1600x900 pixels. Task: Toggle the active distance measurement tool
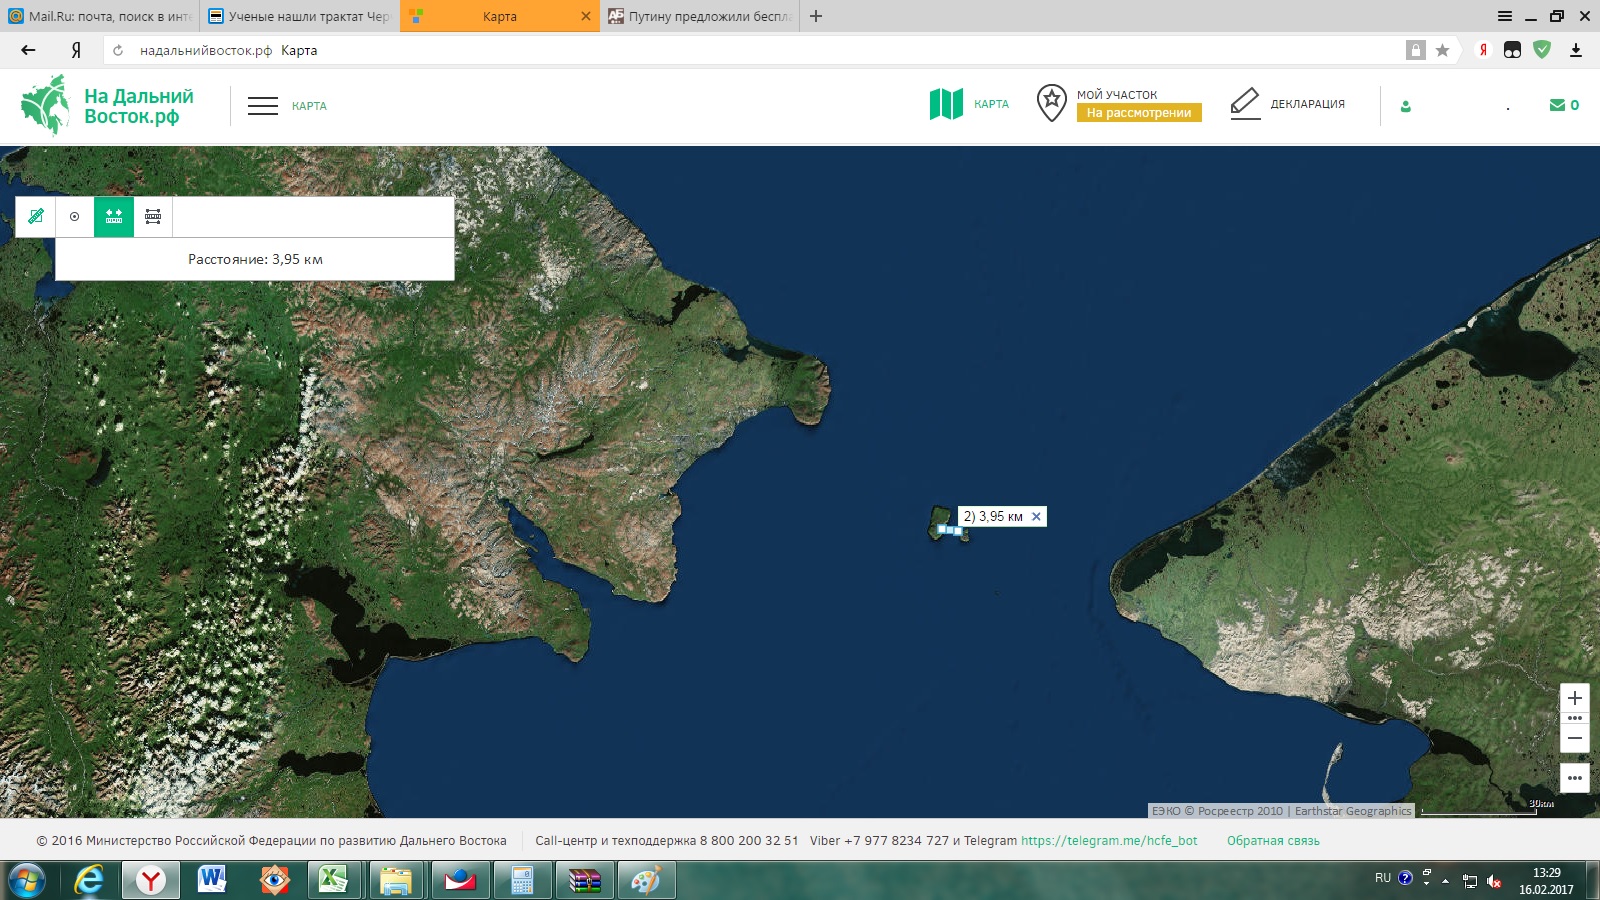coord(114,216)
